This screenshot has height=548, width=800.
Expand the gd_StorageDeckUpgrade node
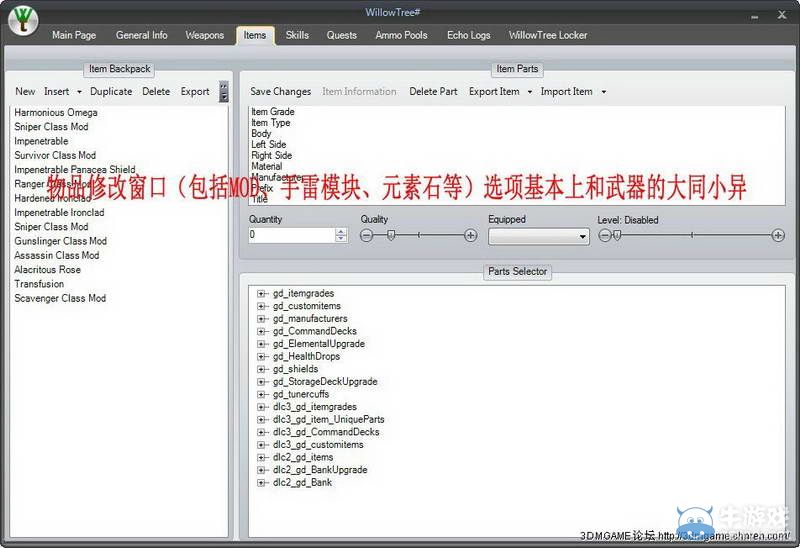[x=261, y=382]
